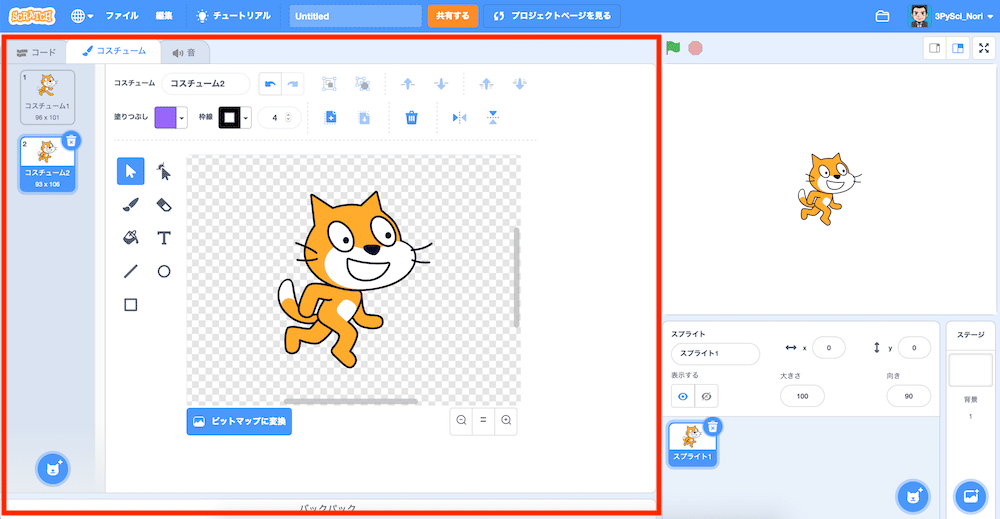Open the choose costume cat button
Viewport: 1000px width, 519px height.
52,469
